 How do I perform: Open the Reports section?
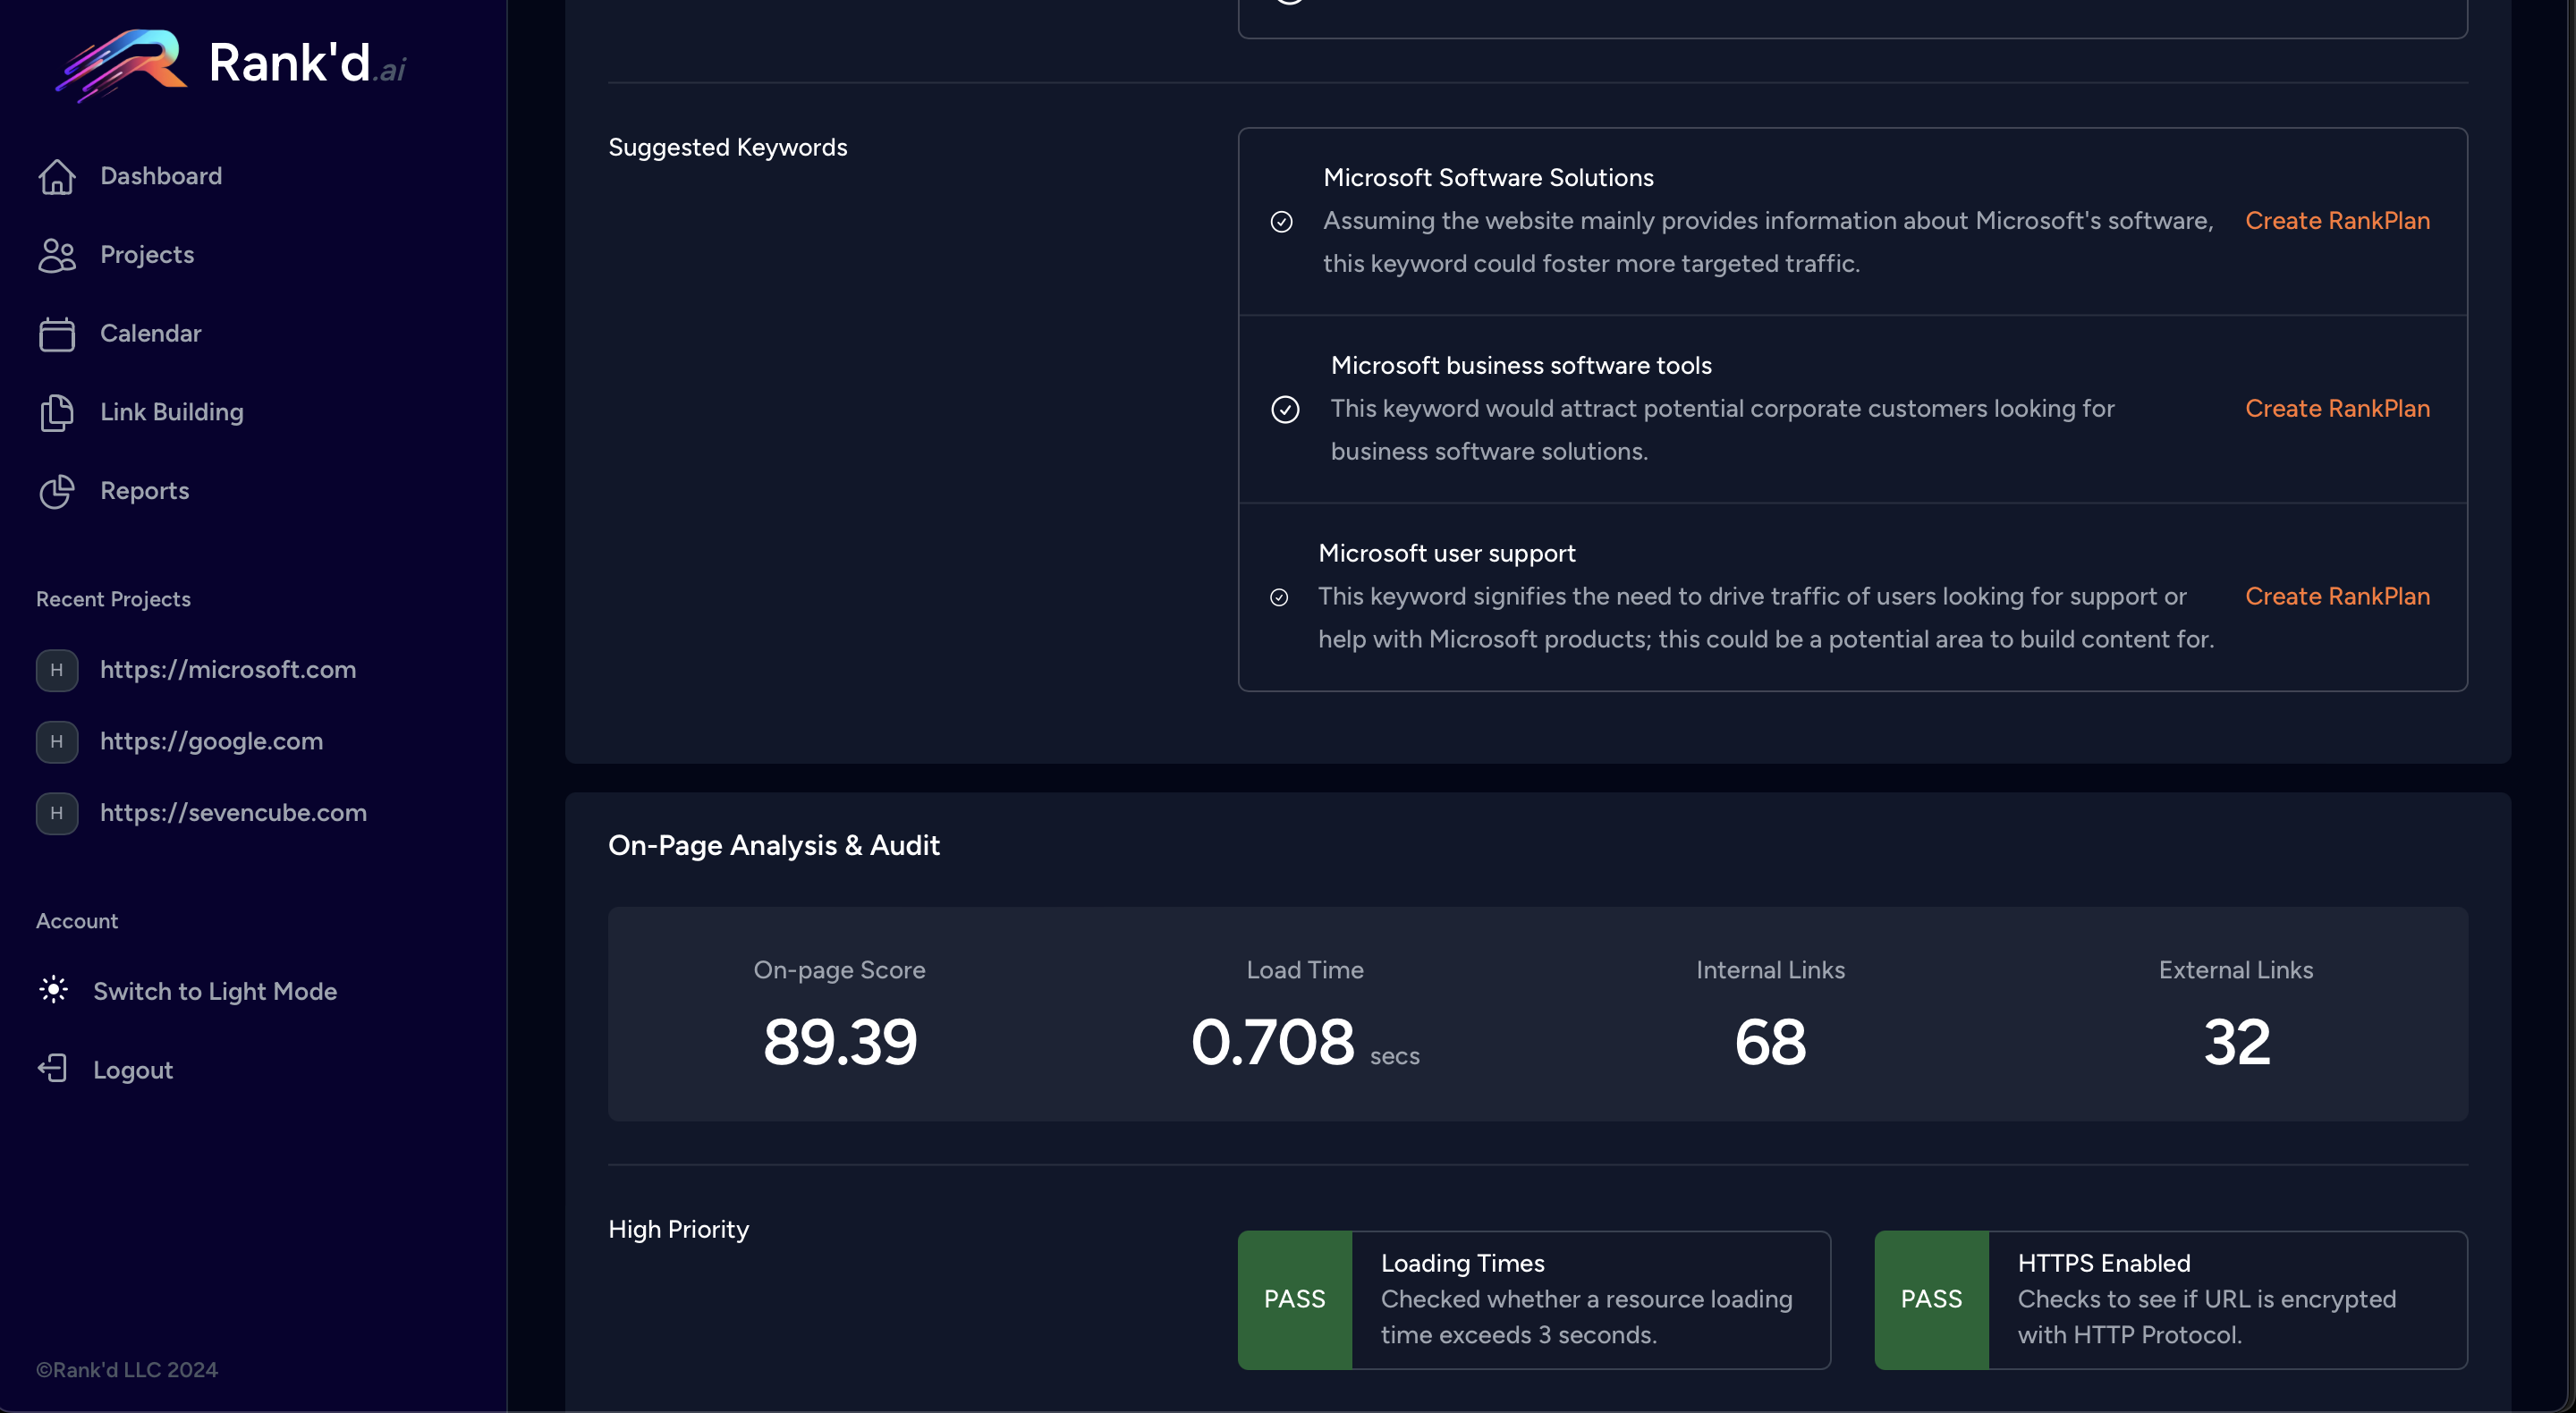click(x=144, y=491)
